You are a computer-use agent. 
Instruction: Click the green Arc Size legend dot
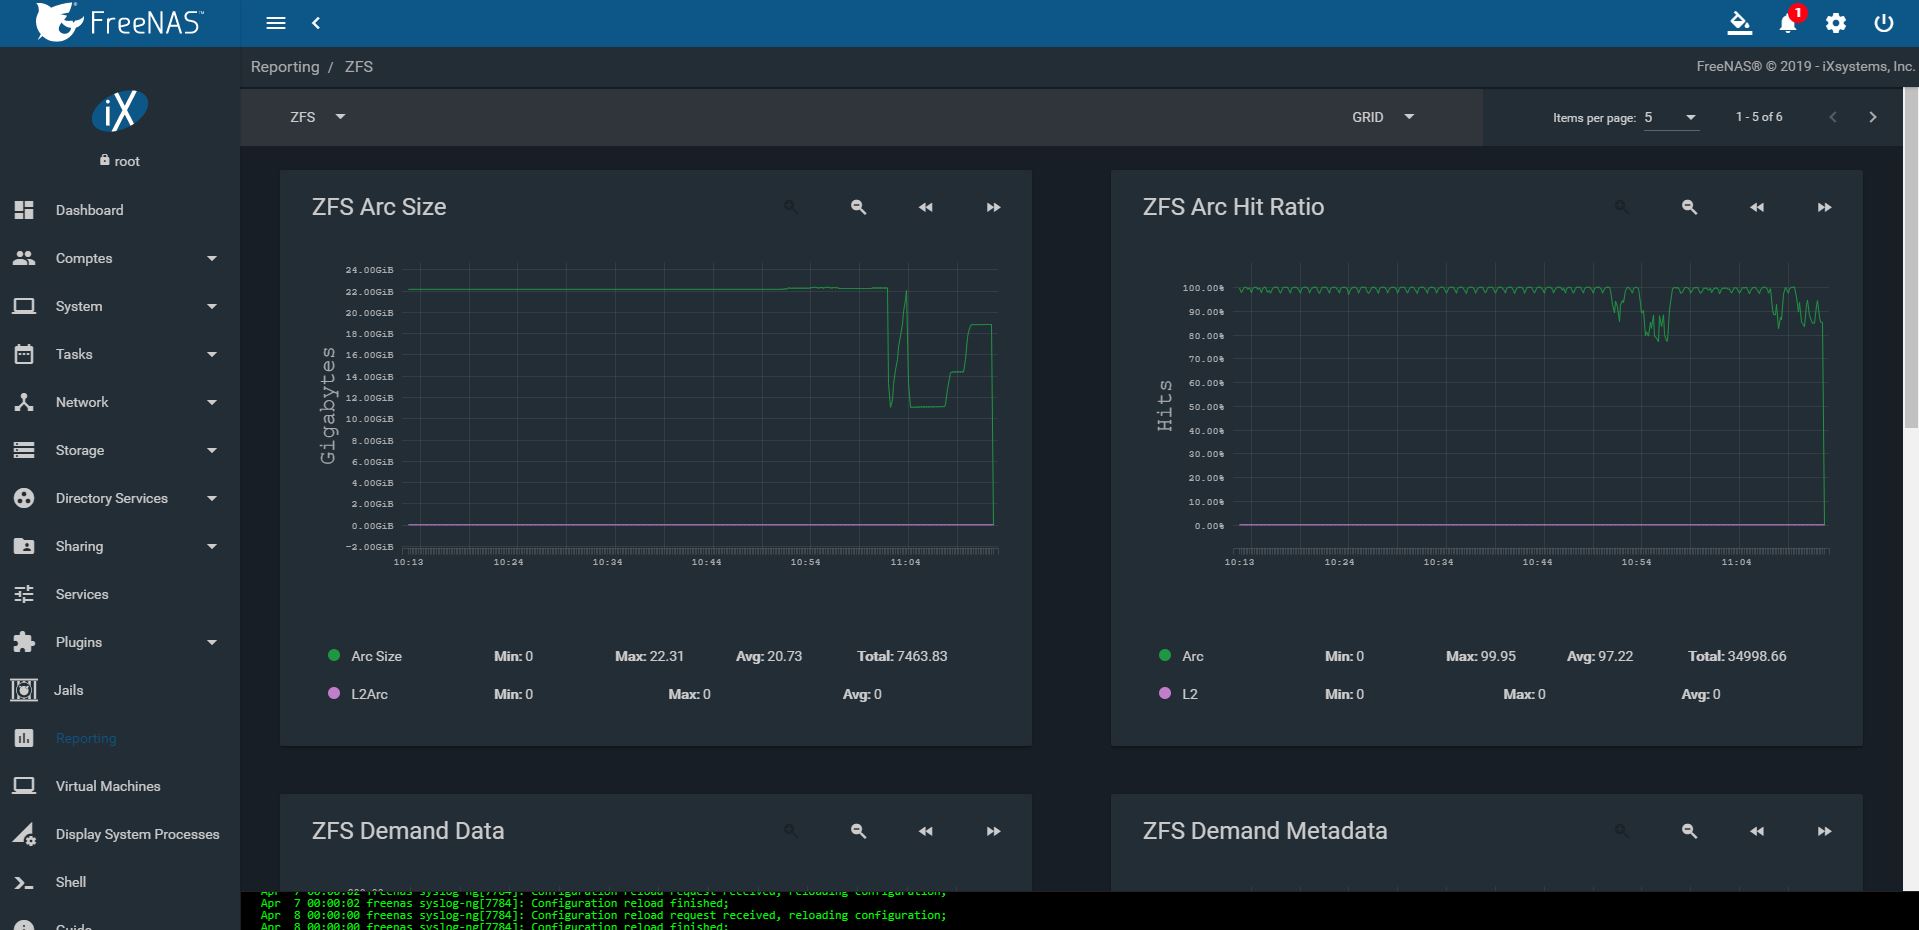(x=334, y=655)
